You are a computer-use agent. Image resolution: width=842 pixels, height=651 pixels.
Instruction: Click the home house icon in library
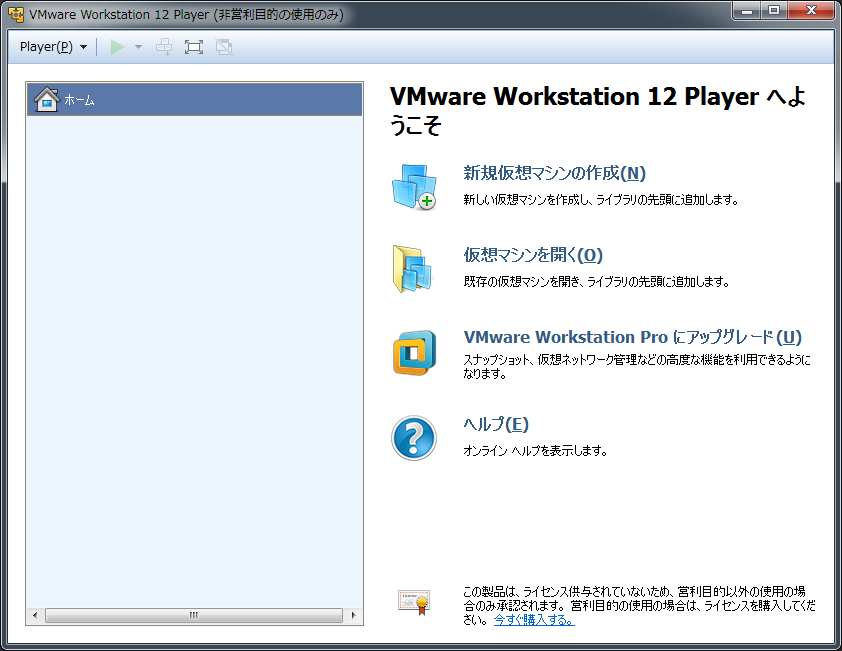(x=47, y=99)
